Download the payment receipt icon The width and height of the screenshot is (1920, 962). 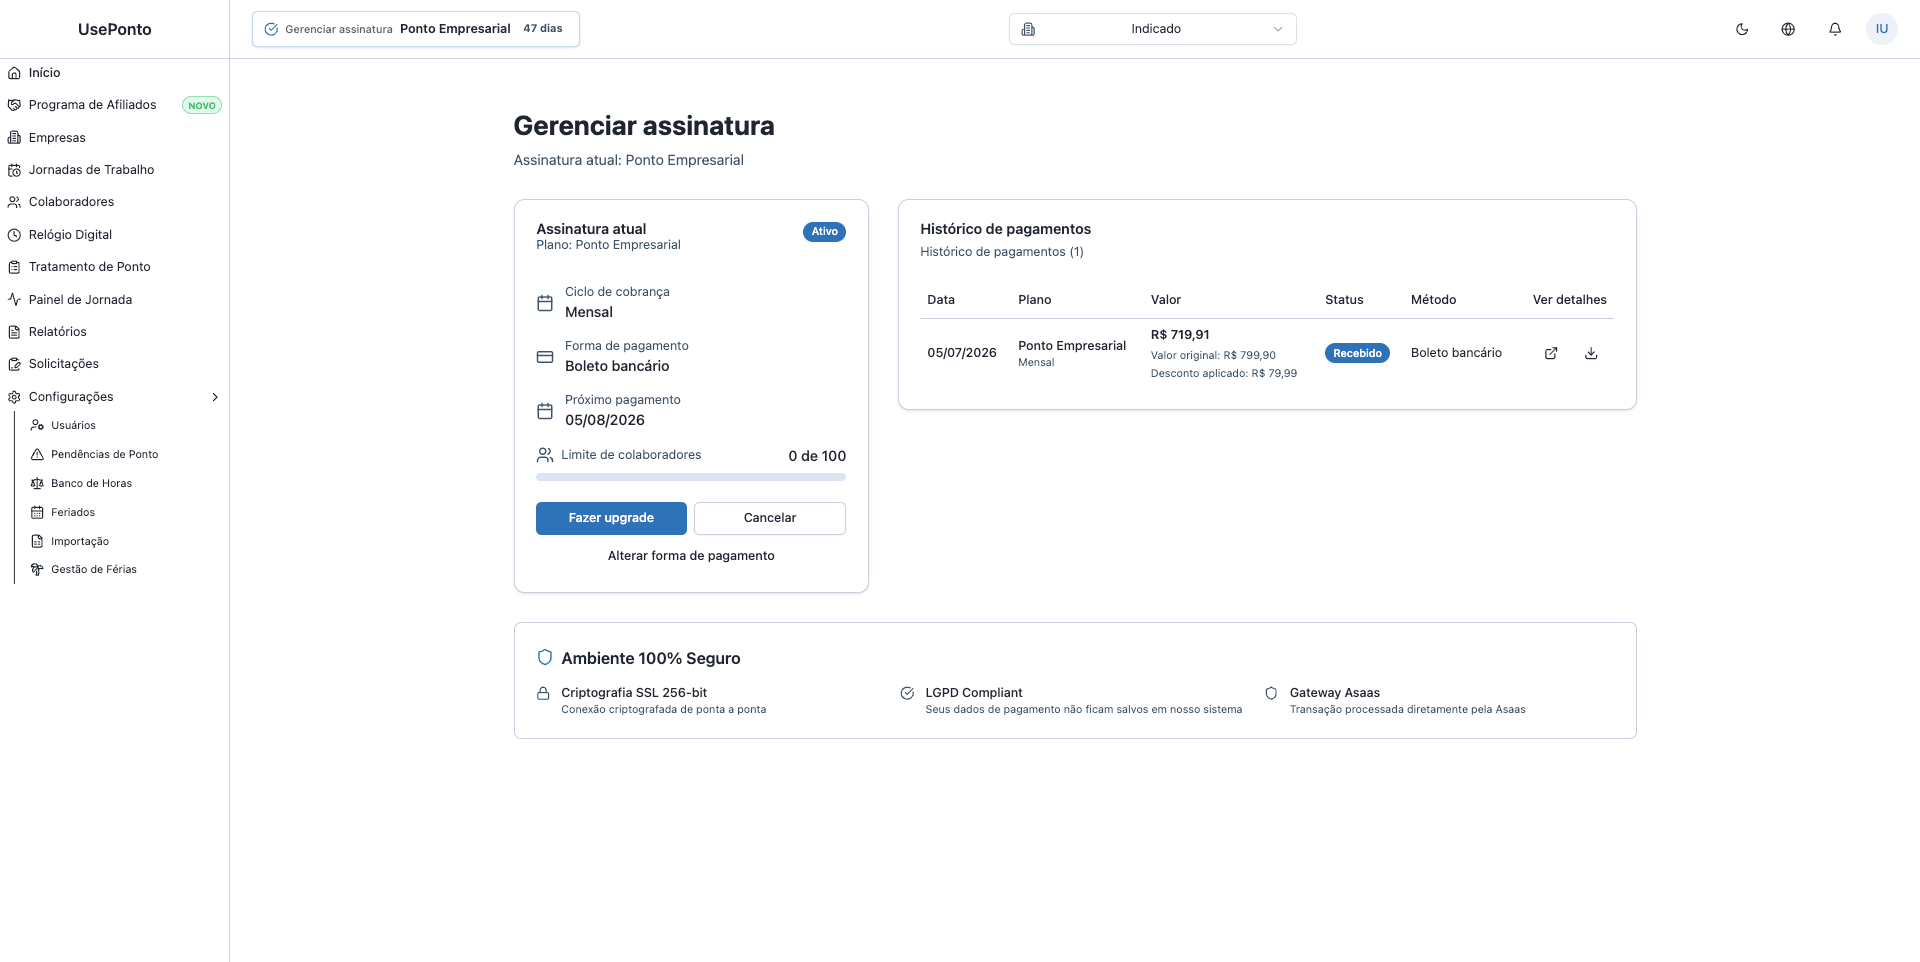tap(1591, 353)
